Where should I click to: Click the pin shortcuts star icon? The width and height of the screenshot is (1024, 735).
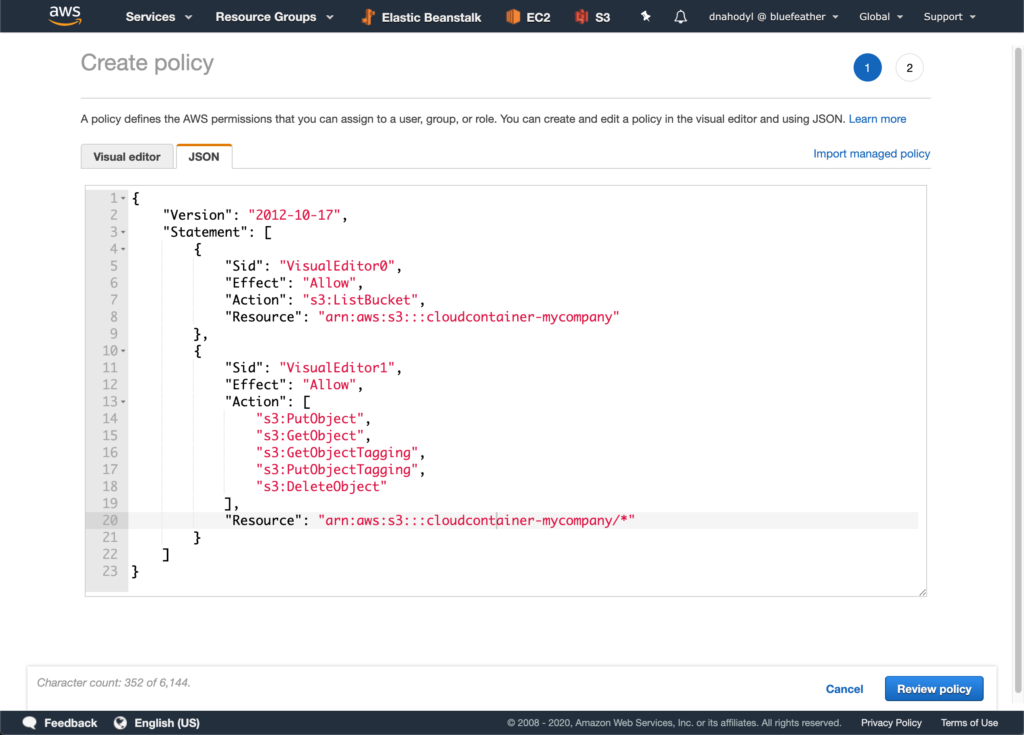pos(646,17)
